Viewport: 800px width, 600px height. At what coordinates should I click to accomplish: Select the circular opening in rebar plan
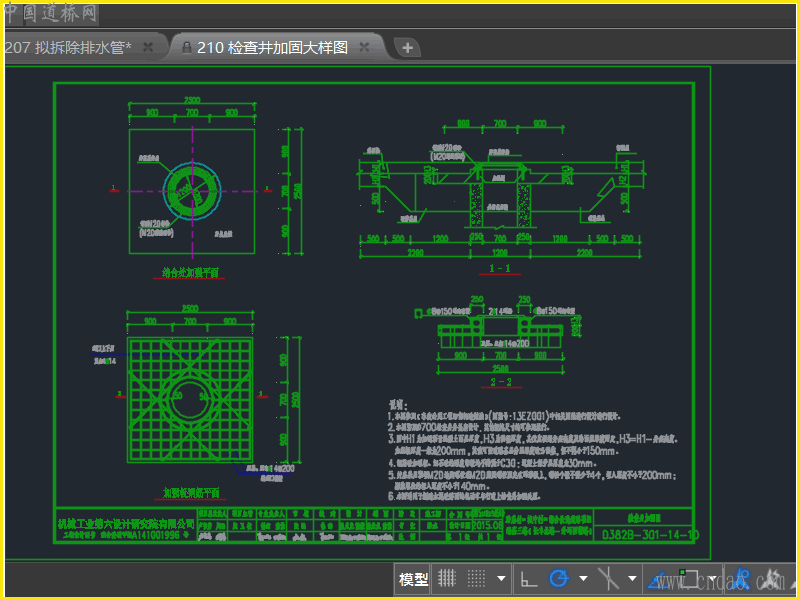[190, 400]
